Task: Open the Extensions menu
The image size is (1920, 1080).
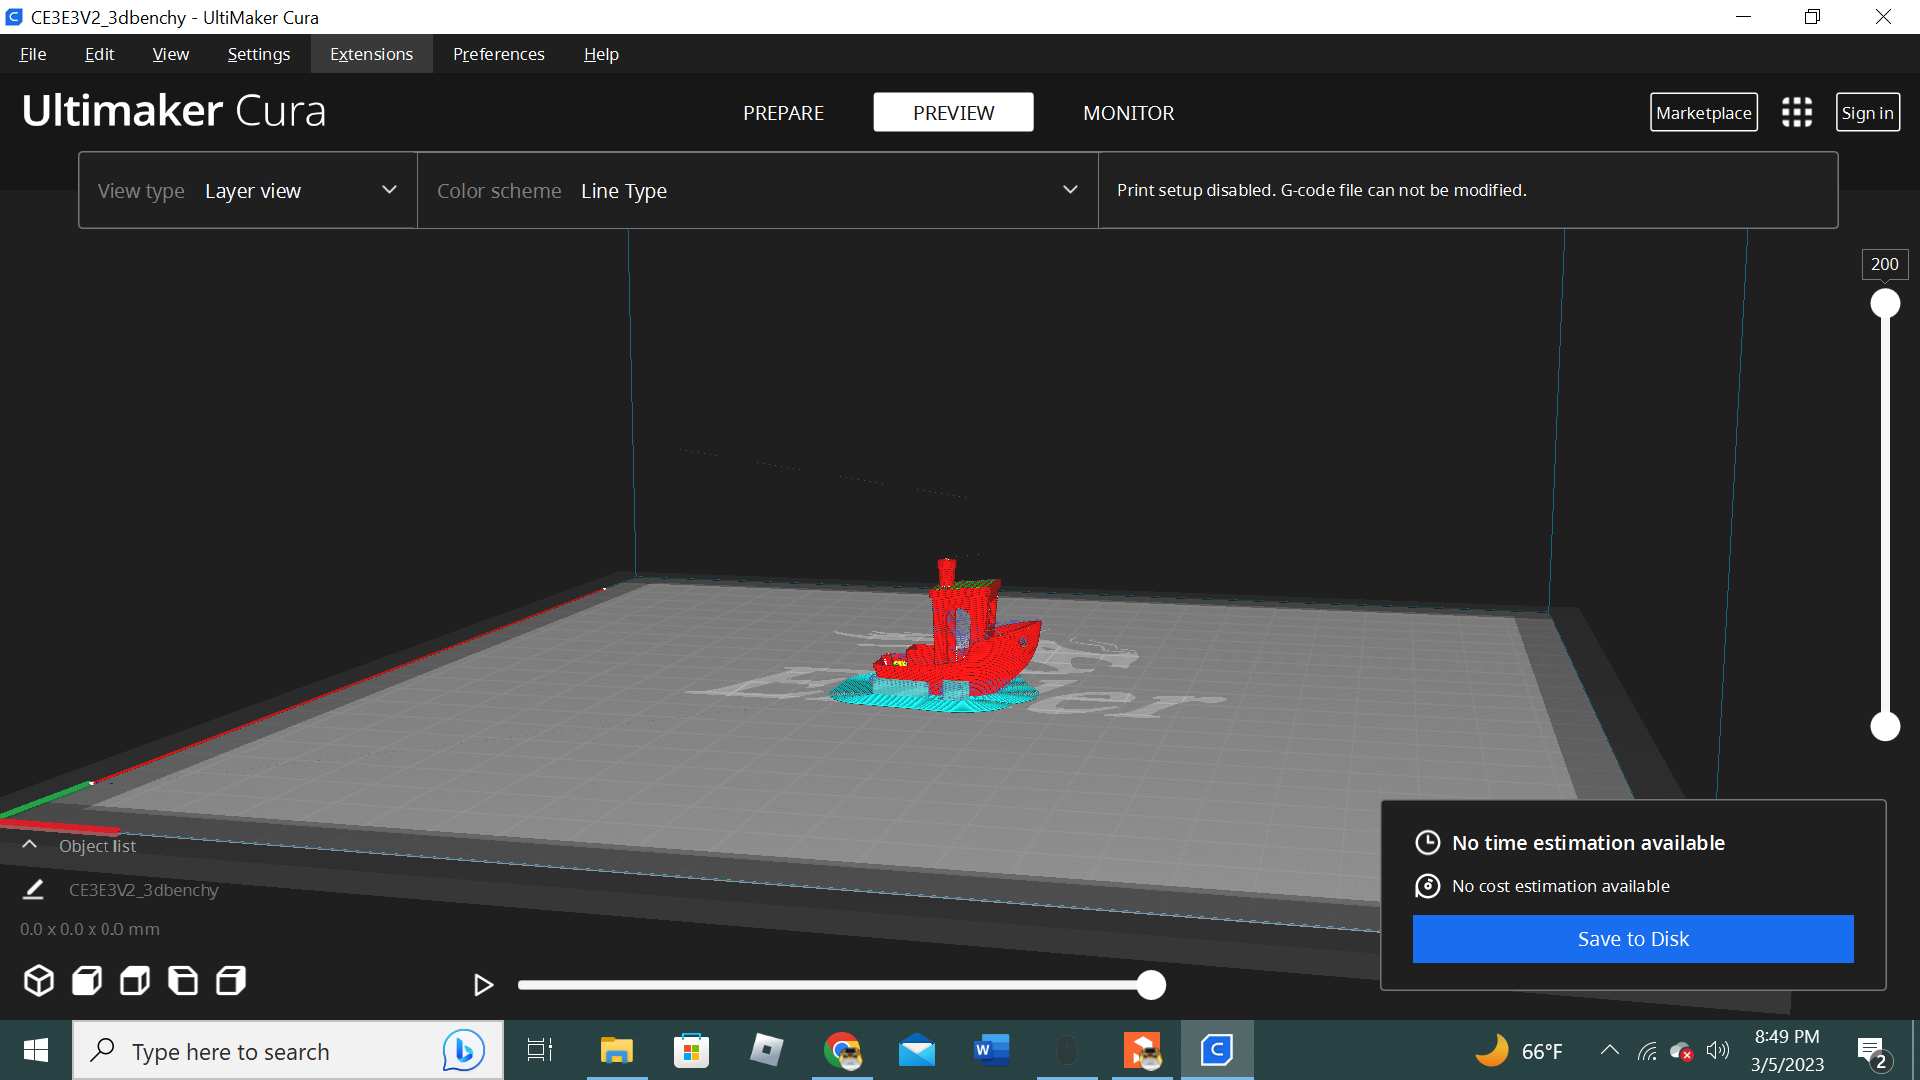Action: tap(371, 54)
